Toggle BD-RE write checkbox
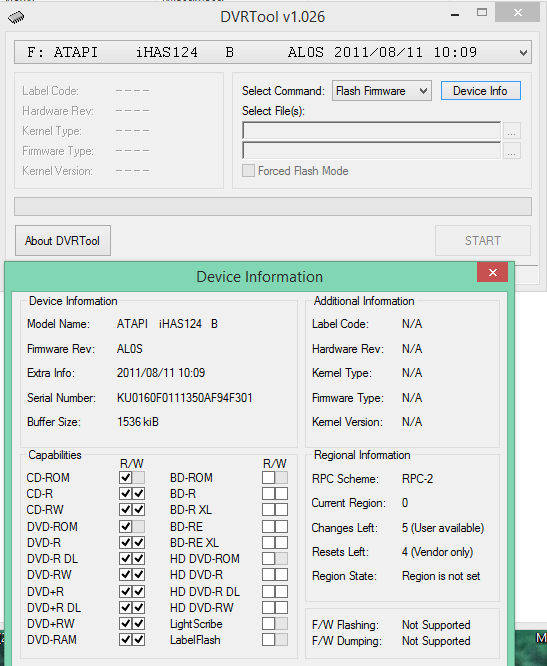This screenshot has width=547, height=666. tap(282, 527)
